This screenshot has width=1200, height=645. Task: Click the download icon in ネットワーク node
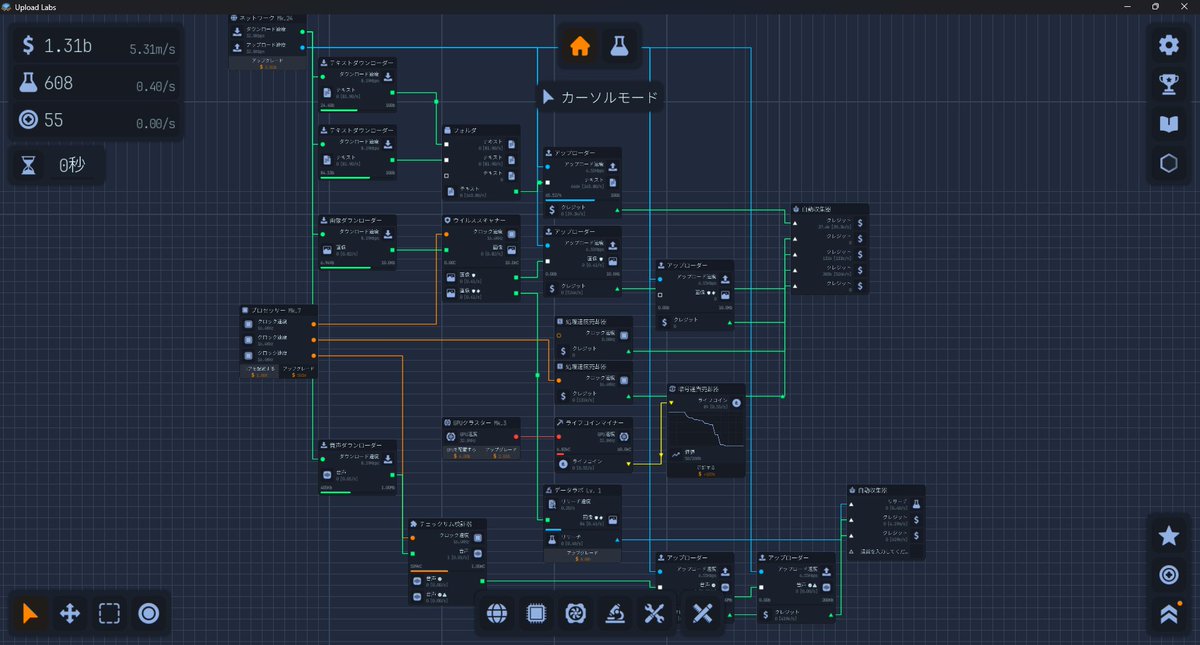237,30
